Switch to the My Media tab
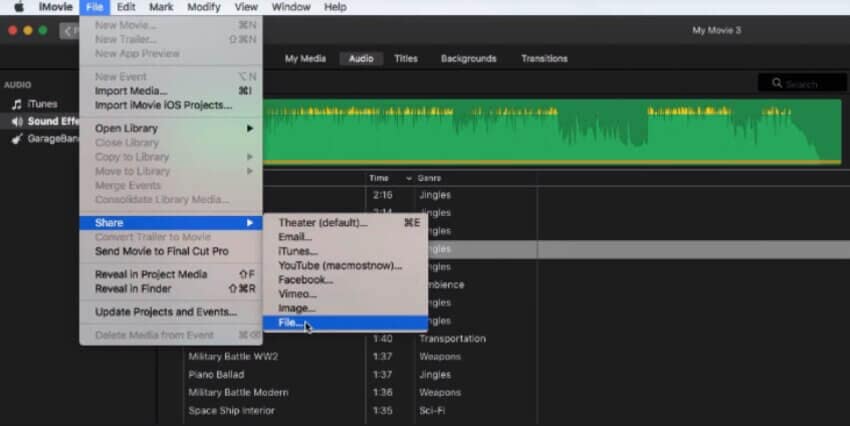The image size is (850, 426). [x=305, y=59]
